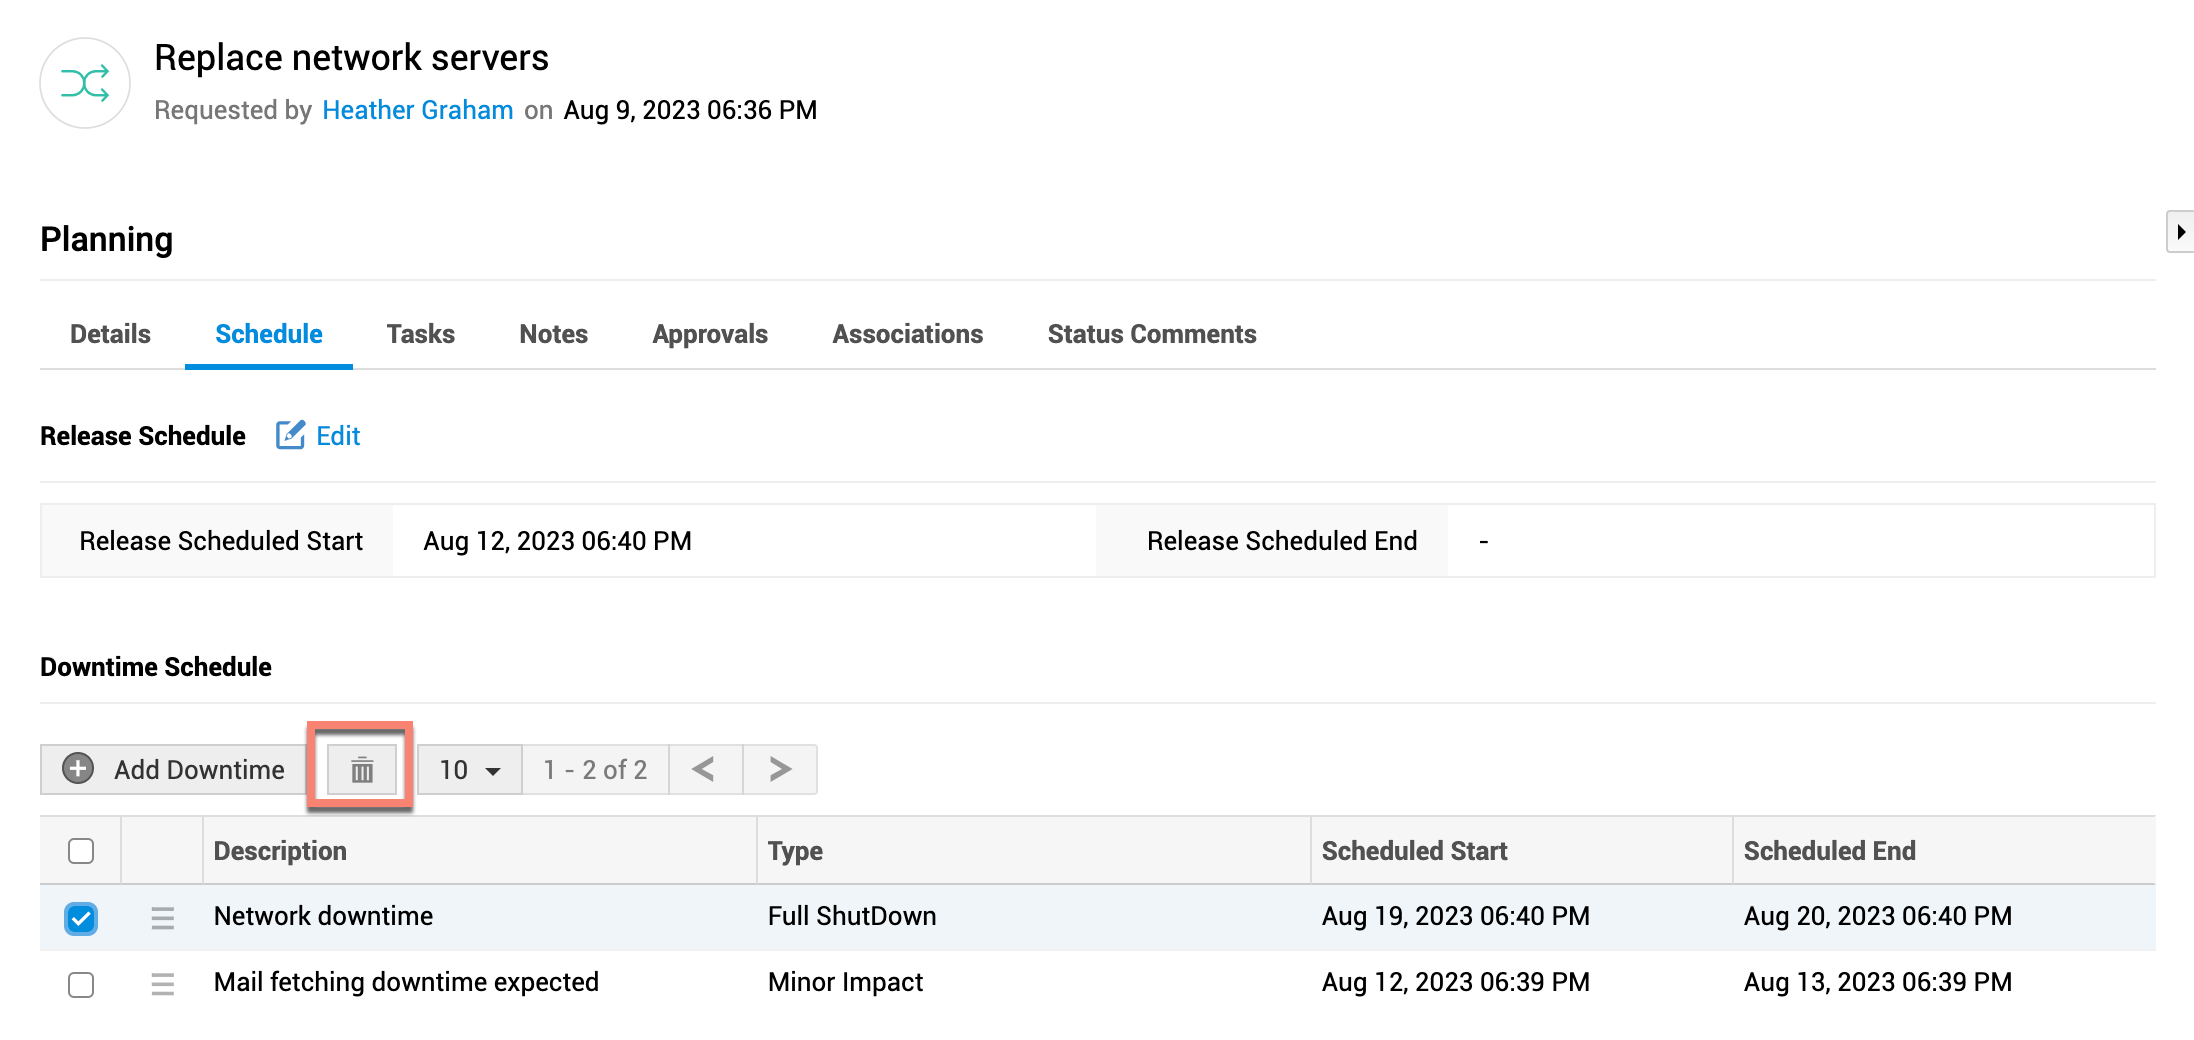Screen dimensions: 2194x1040
Task: Click drag handle for Network downtime row
Action: [162, 917]
